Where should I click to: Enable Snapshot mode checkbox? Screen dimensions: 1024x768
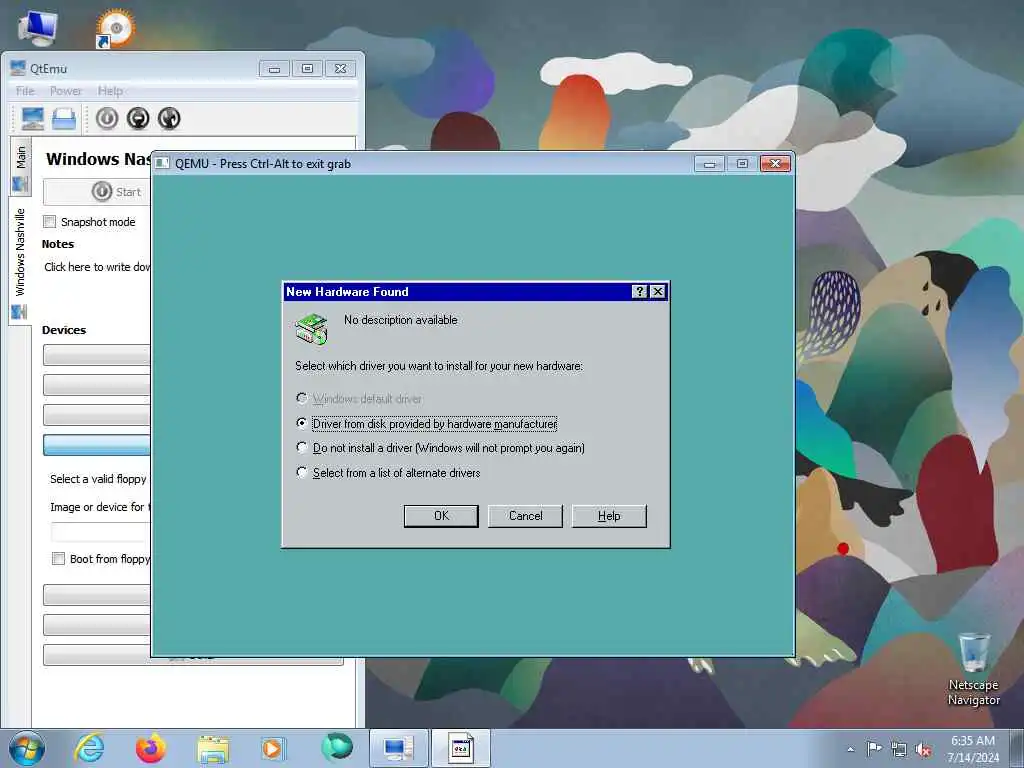pos(50,221)
